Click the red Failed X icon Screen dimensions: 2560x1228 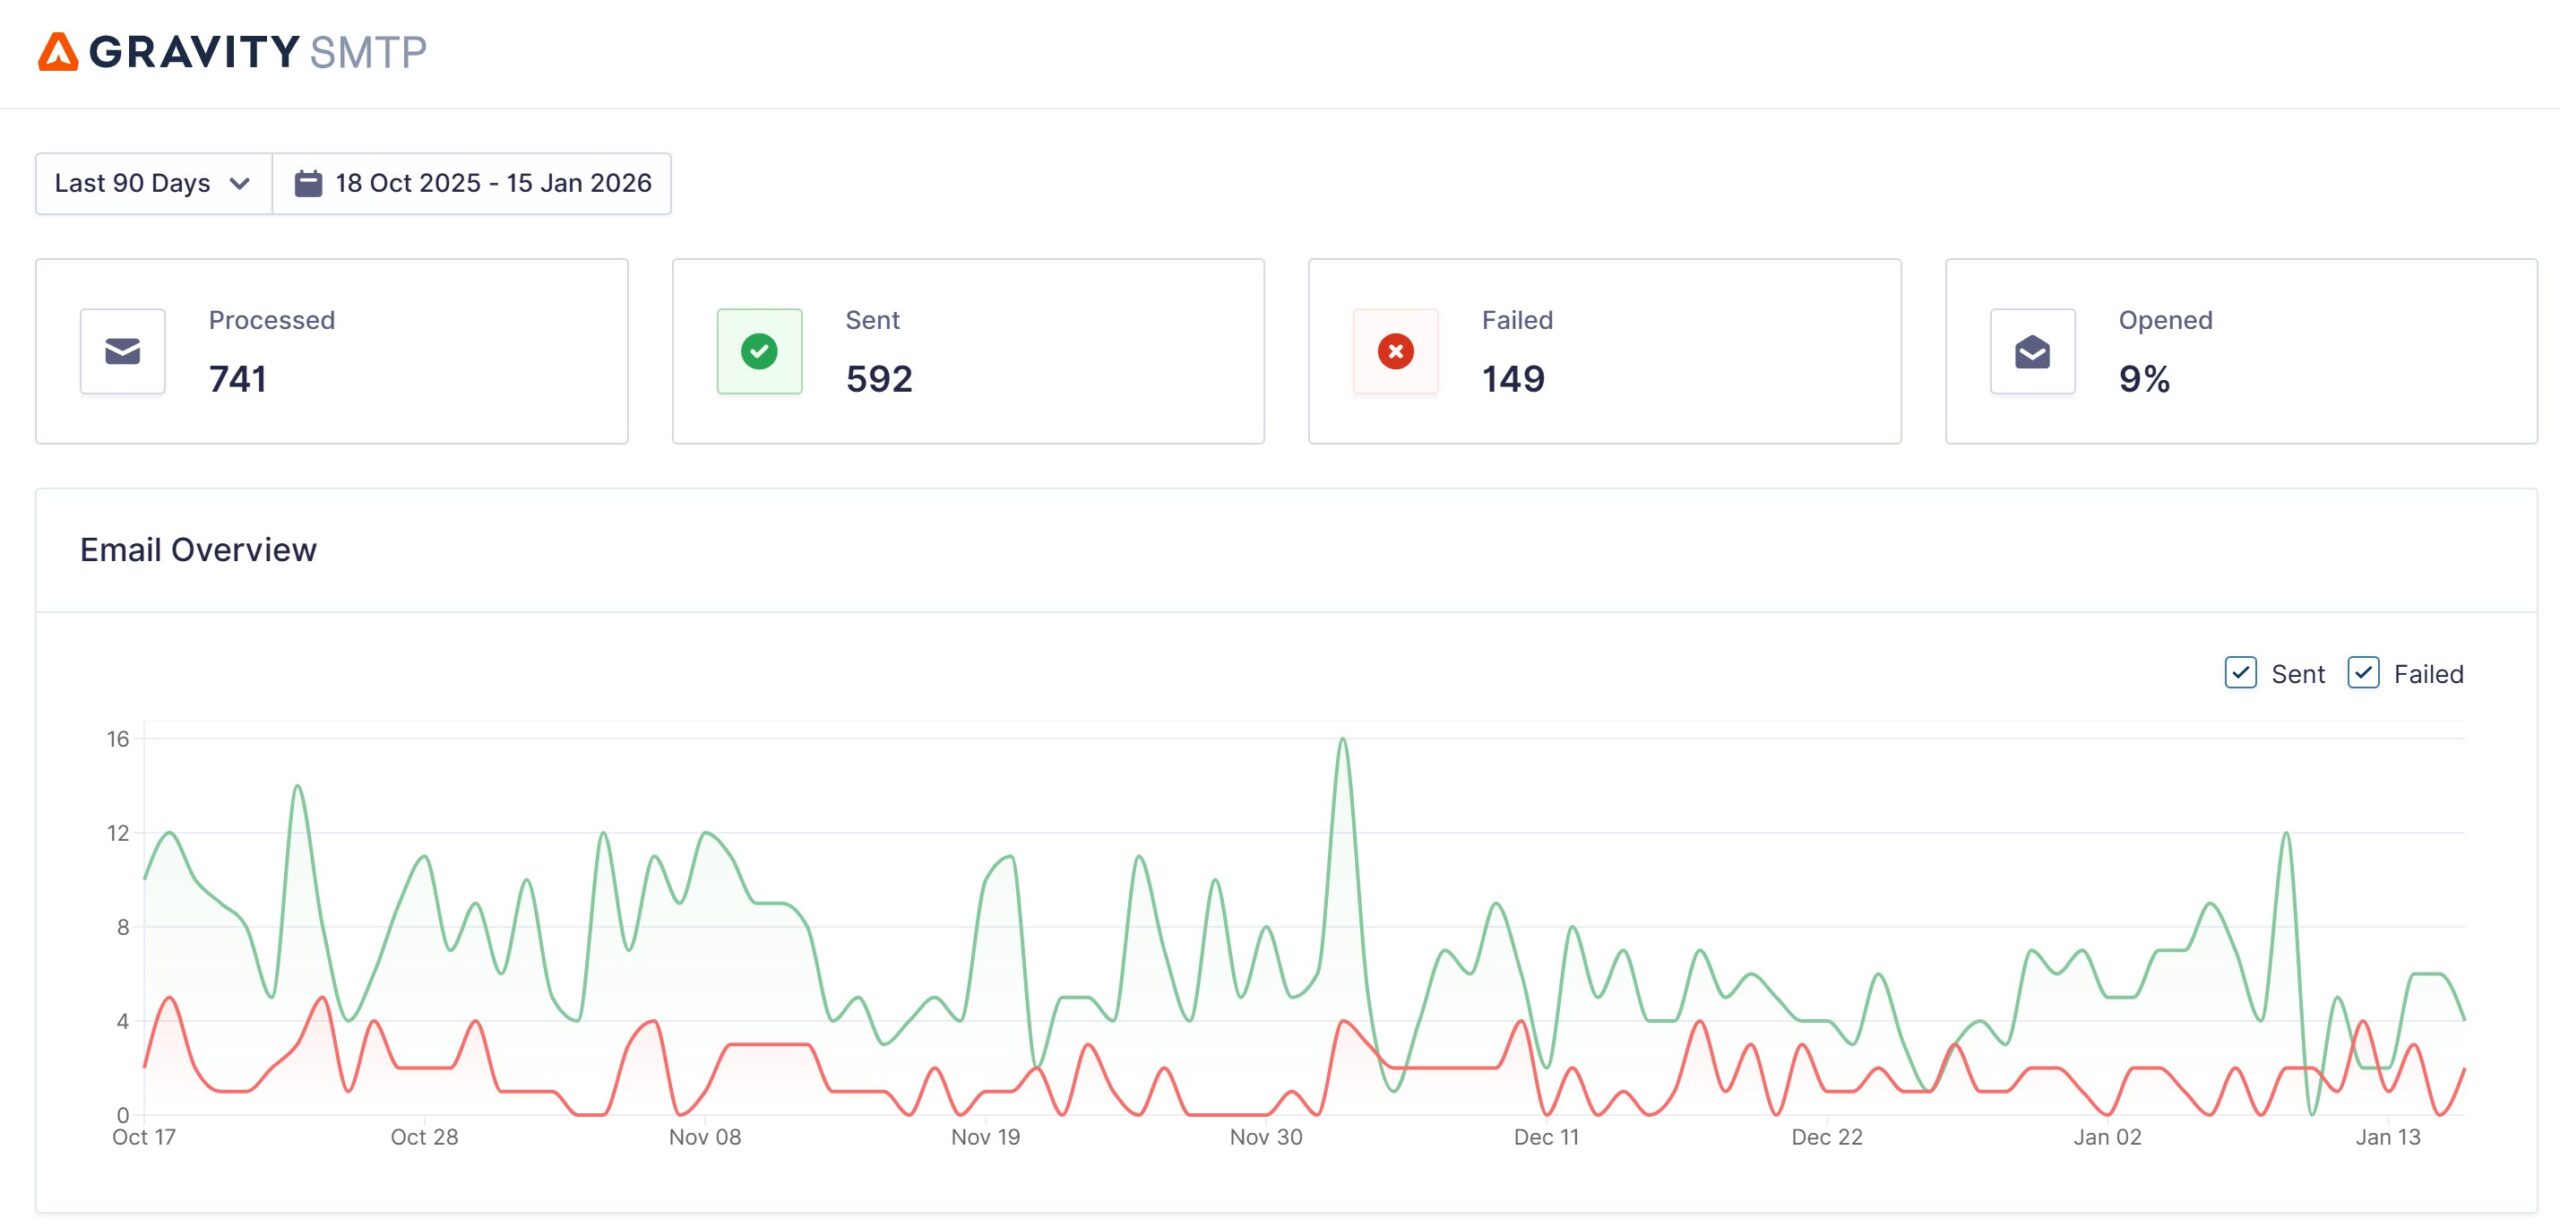pyautogui.click(x=1395, y=351)
